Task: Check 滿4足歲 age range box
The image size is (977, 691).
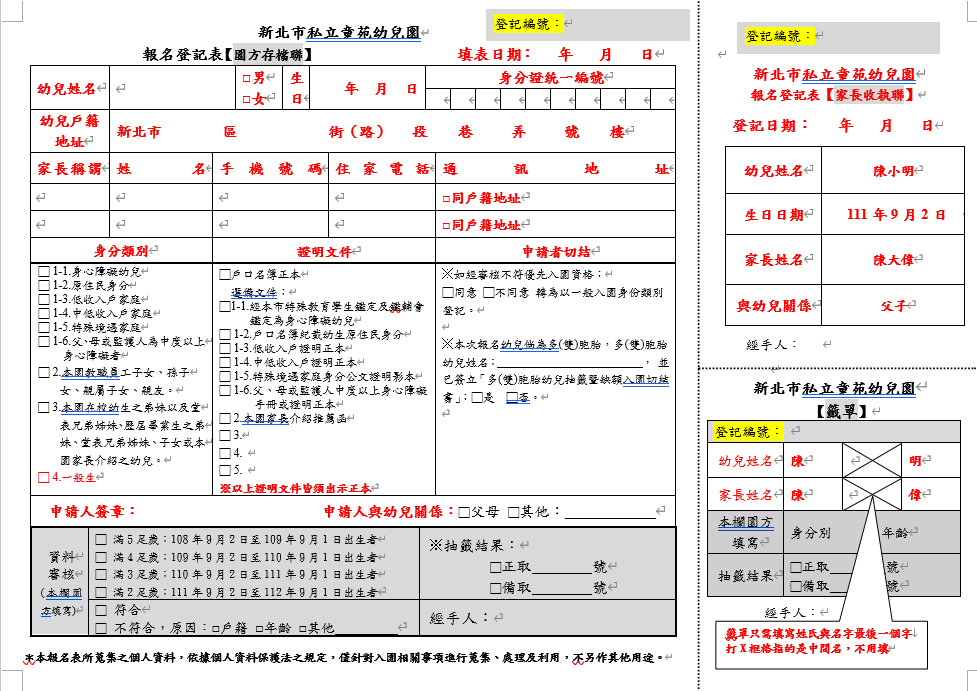Action: pos(101,557)
